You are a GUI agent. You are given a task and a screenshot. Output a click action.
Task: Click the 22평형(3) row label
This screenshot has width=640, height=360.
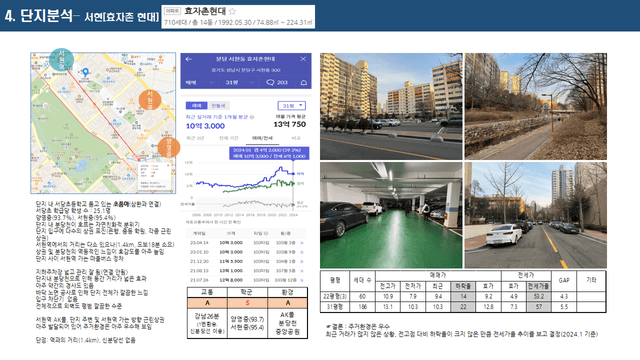(335, 297)
